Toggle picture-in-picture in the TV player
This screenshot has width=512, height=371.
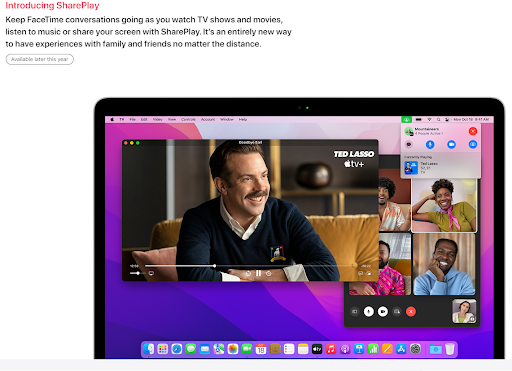(369, 273)
